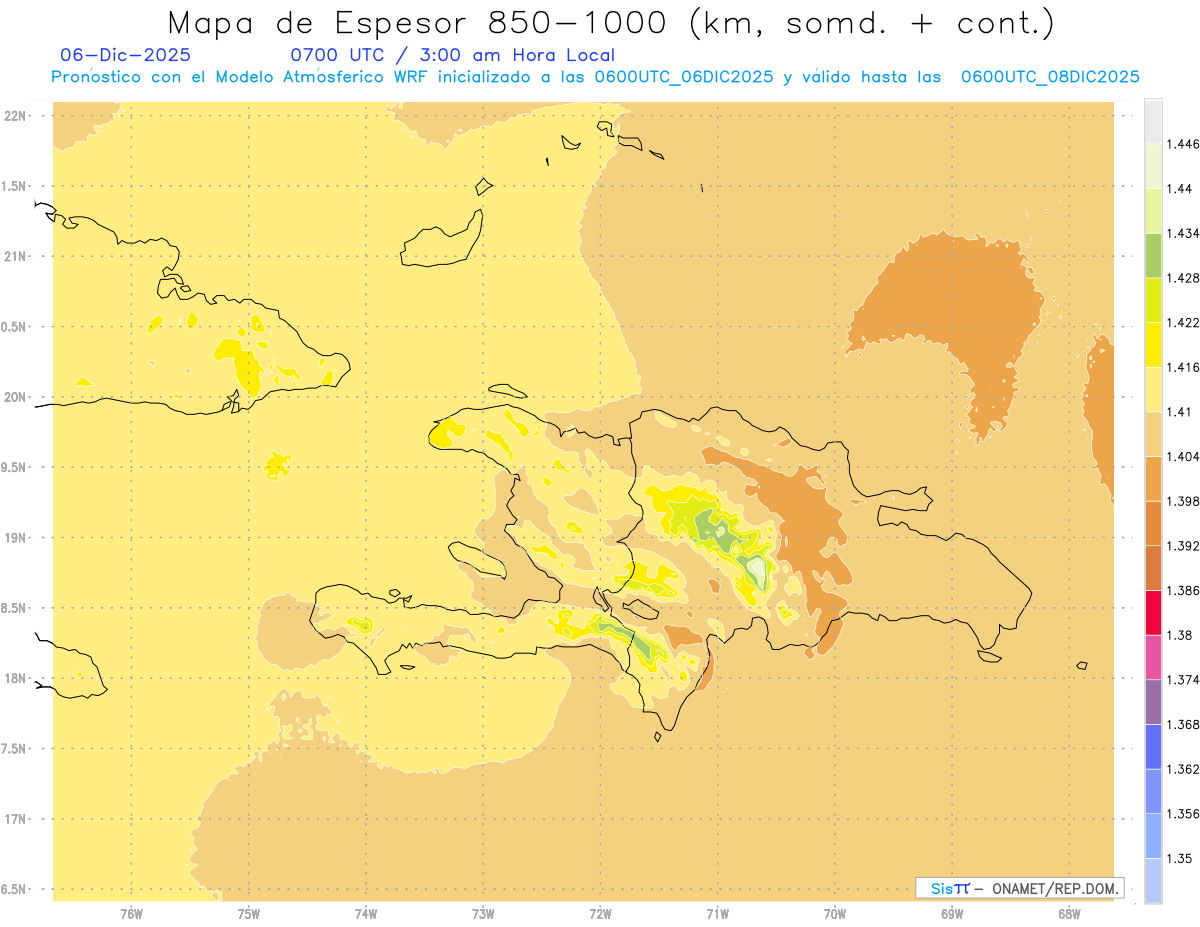The height and width of the screenshot is (927, 1200).
Task: Click the legend value 1.44
Action: pos(1179,189)
